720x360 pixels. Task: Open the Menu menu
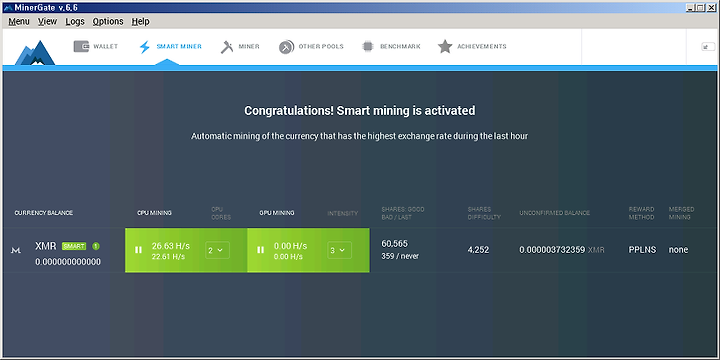pos(19,22)
